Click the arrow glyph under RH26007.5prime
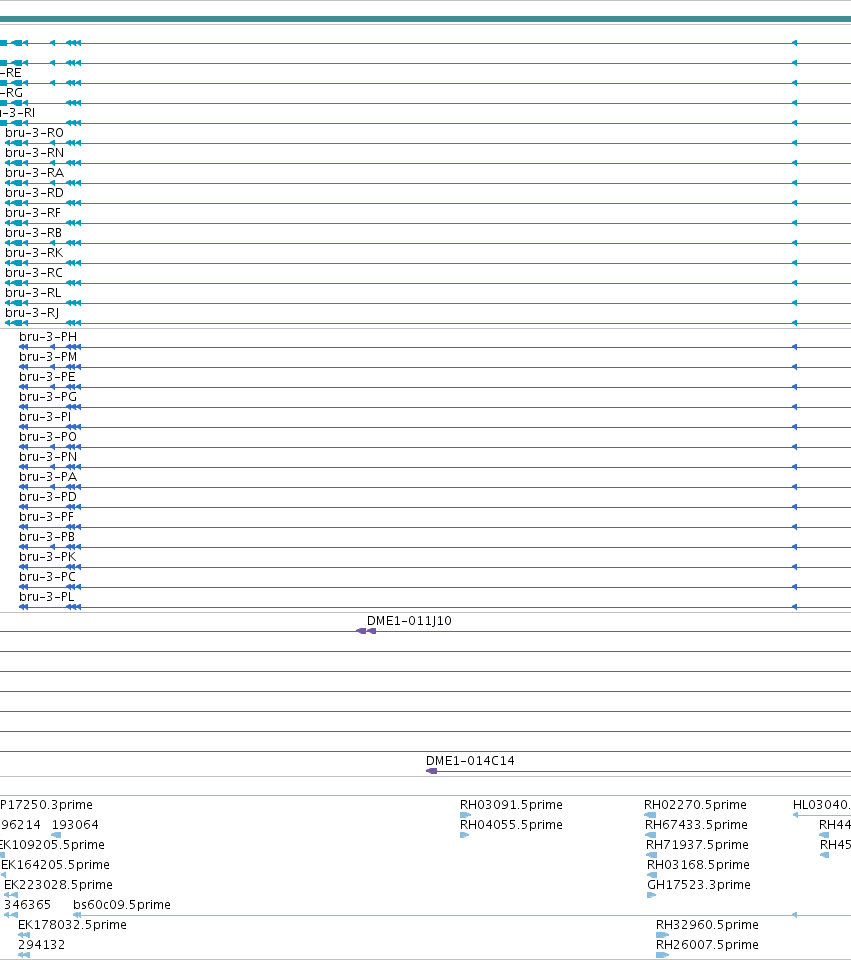851x960 pixels. pyautogui.click(x=662, y=955)
